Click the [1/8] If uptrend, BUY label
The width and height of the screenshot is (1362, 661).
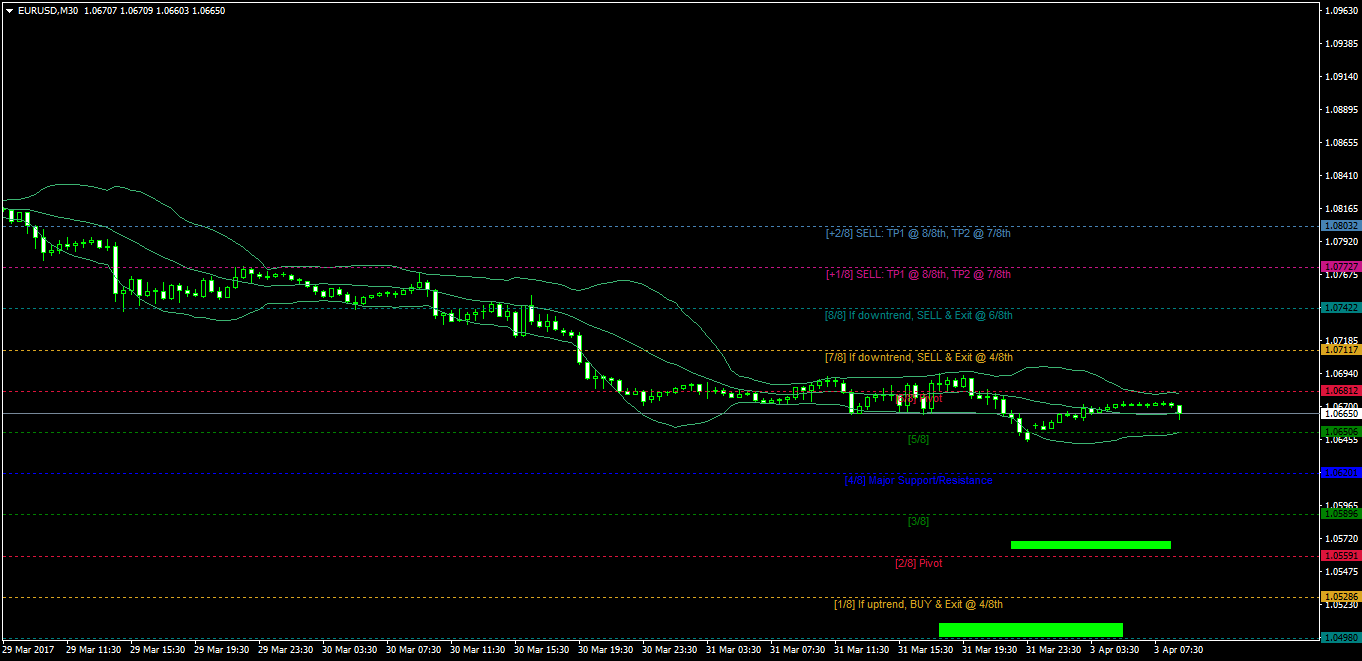pos(918,604)
